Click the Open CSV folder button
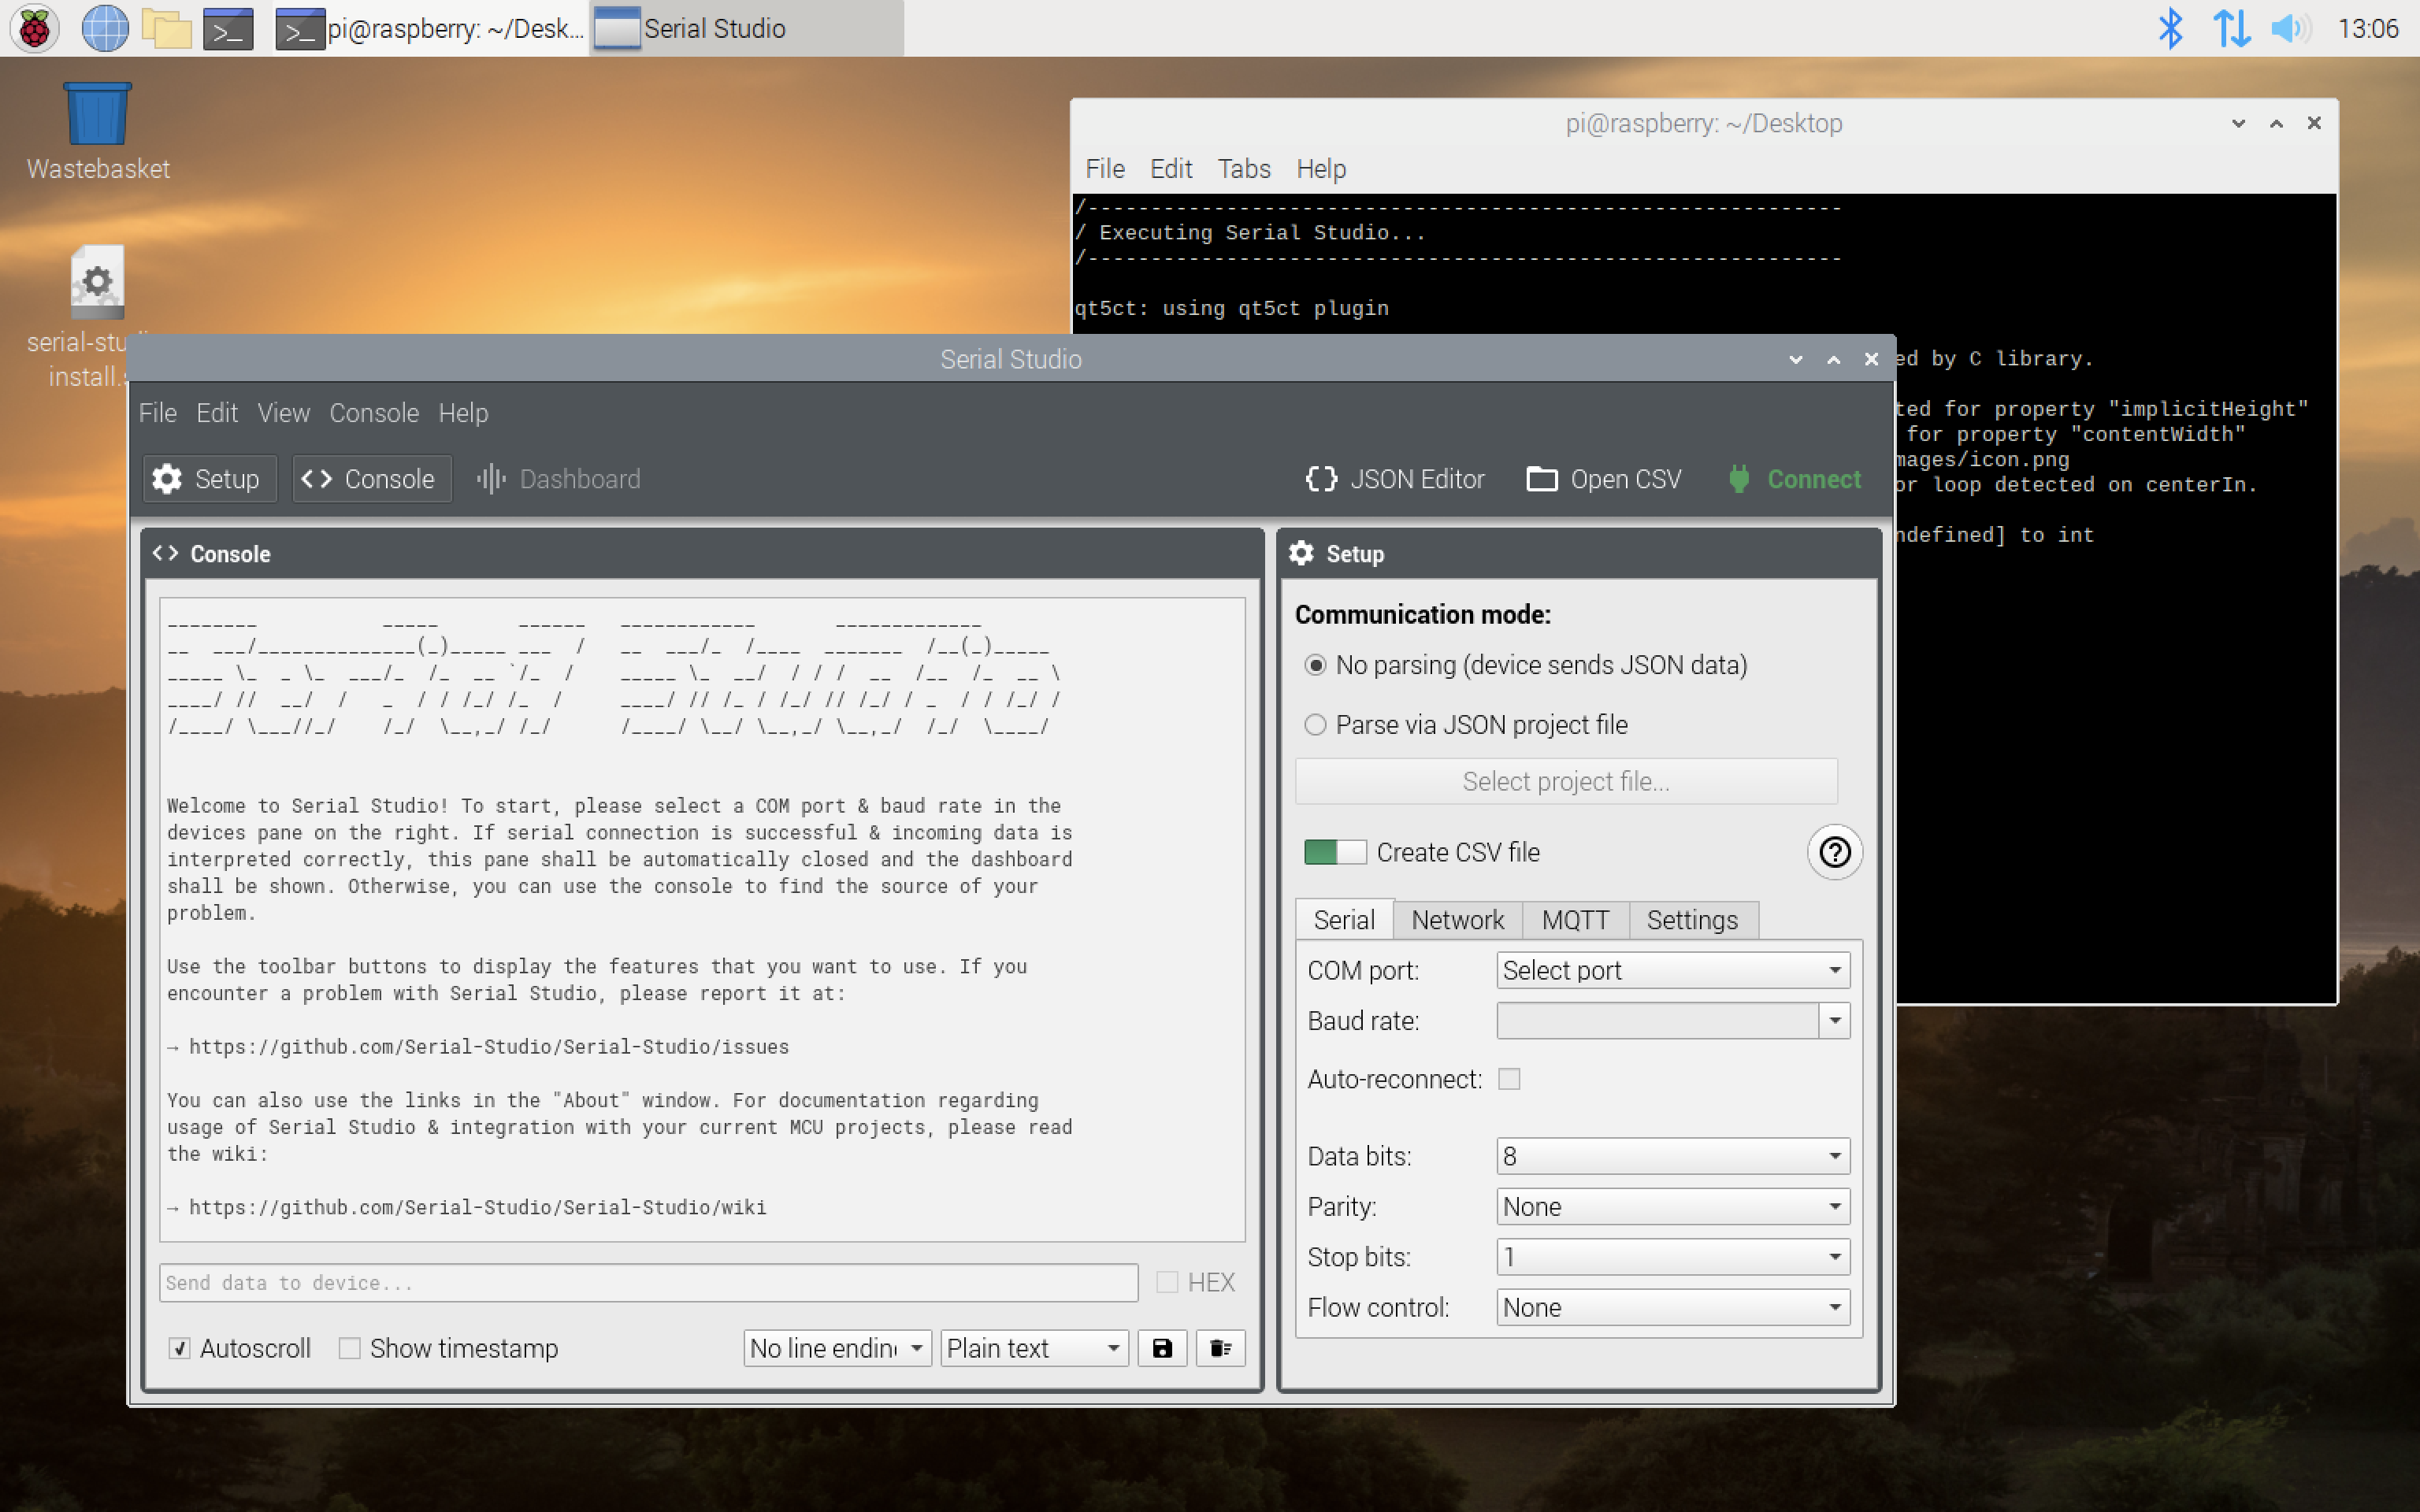The image size is (2420, 1512). pyautogui.click(x=1604, y=479)
